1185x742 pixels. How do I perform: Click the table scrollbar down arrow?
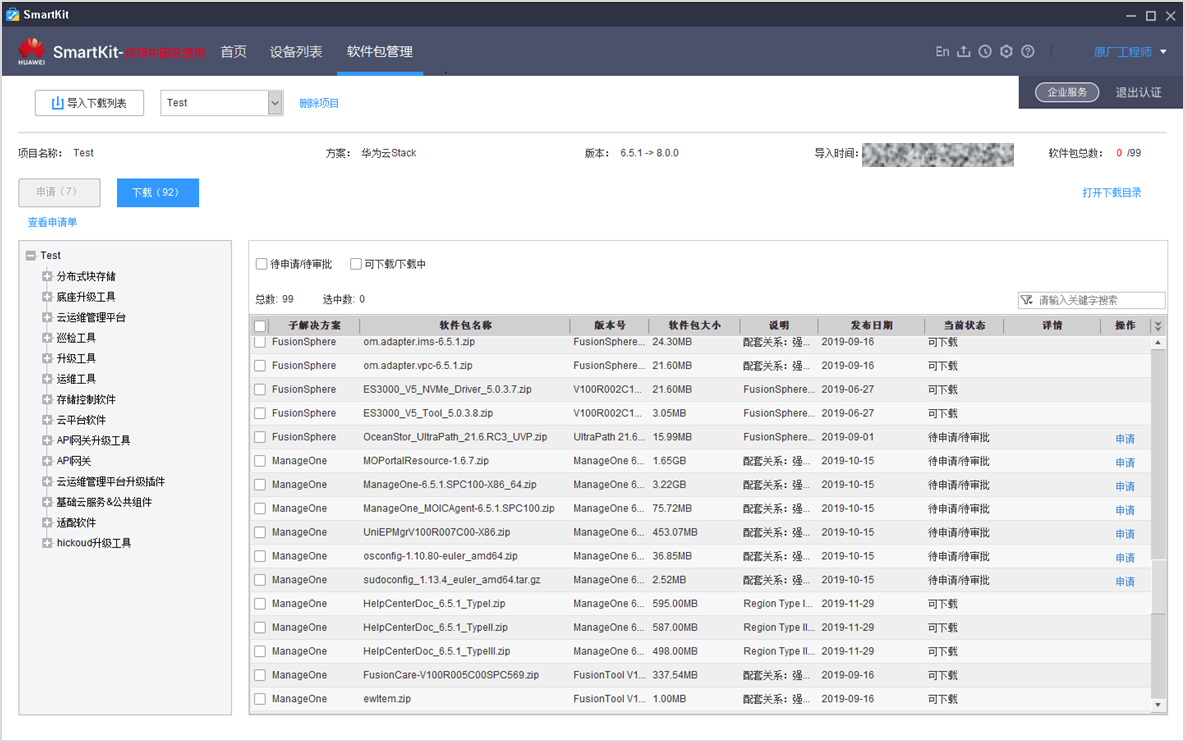[x=1158, y=705]
